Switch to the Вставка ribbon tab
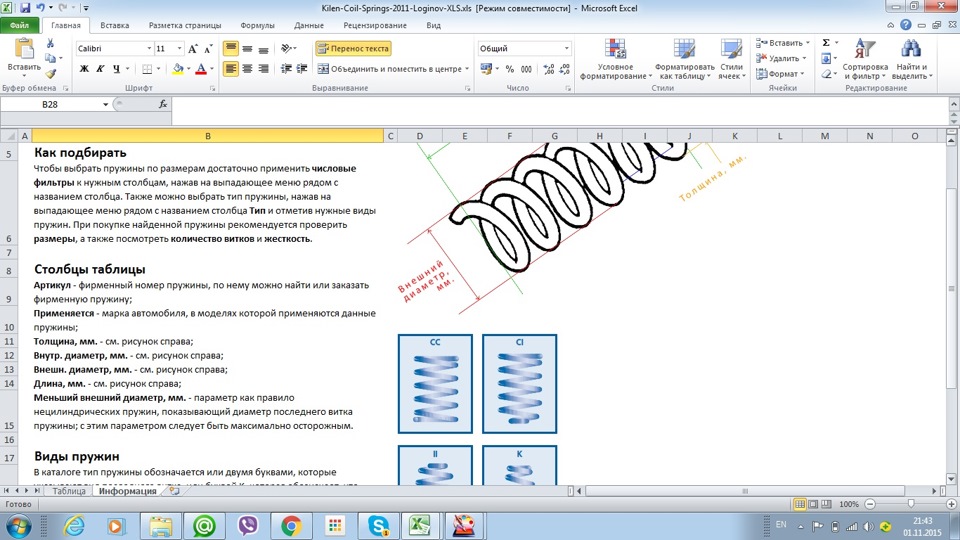 pyautogui.click(x=114, y=26)
